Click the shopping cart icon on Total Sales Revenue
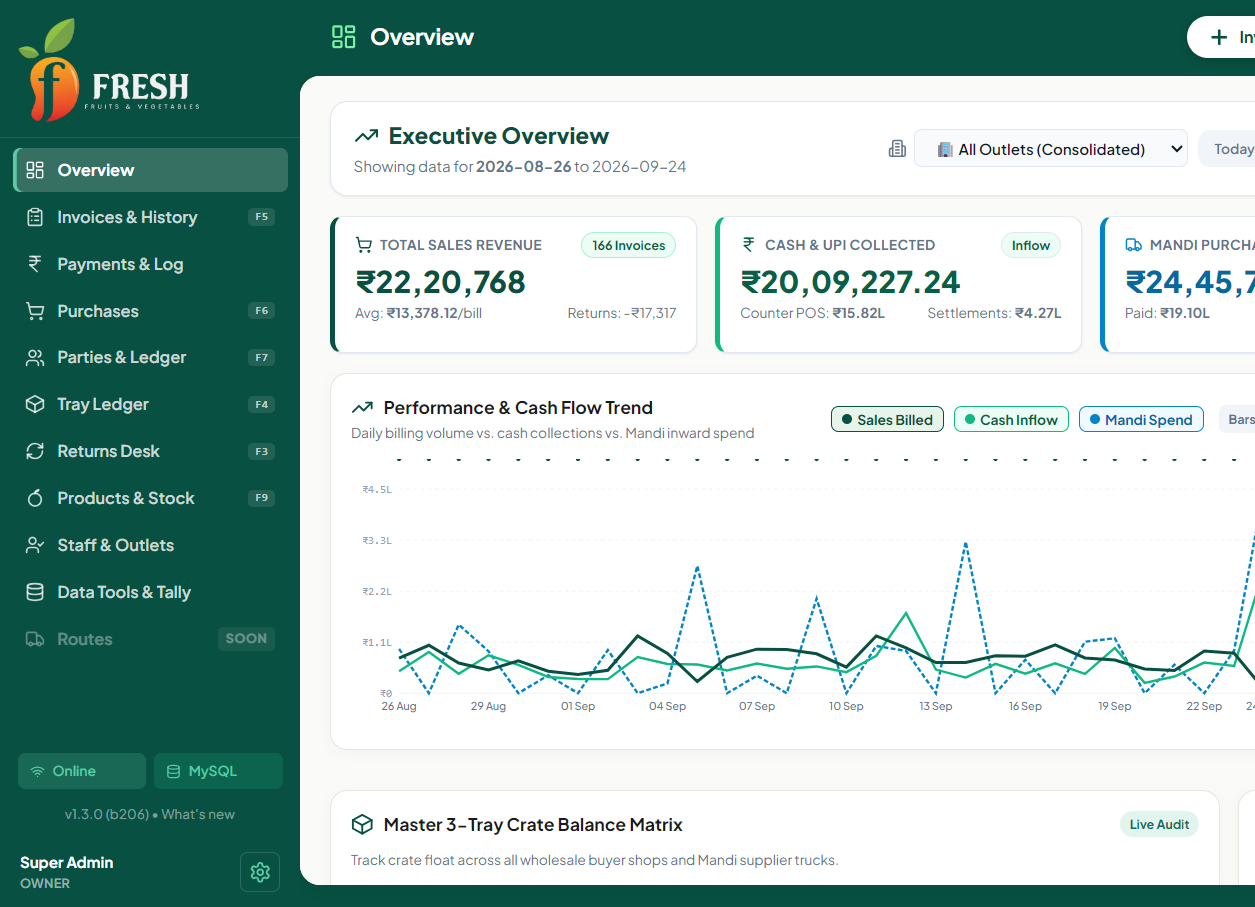Image resolution: width=1255 pixels, height=907 pixels. pyautogui.click(x=364, y=245)
